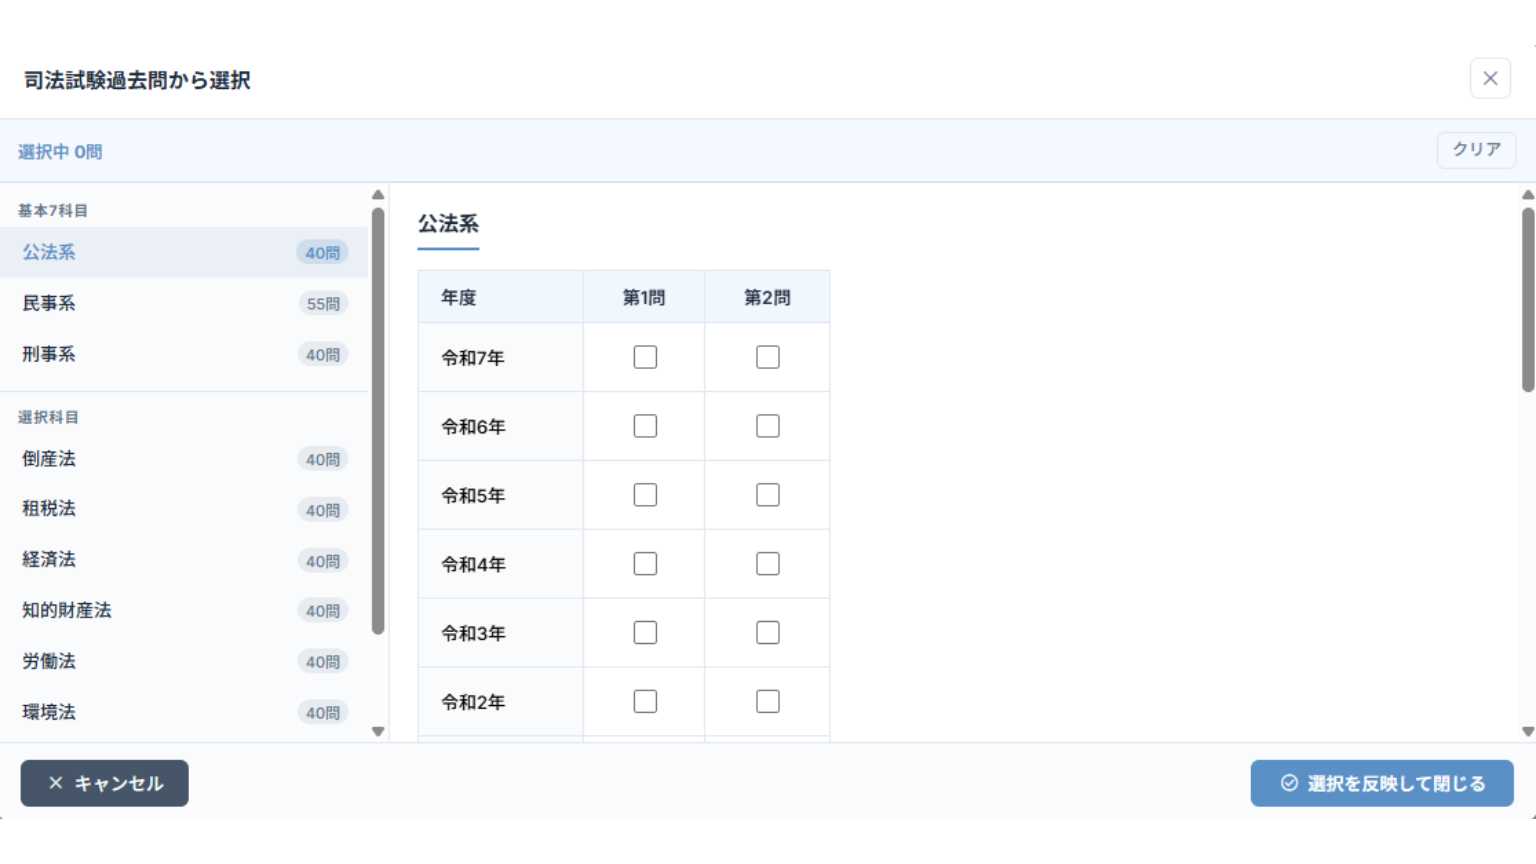Toggle 令和2年 第2問 checkbox
Screen dimensions: 1536x864
(x=768, y=702)
